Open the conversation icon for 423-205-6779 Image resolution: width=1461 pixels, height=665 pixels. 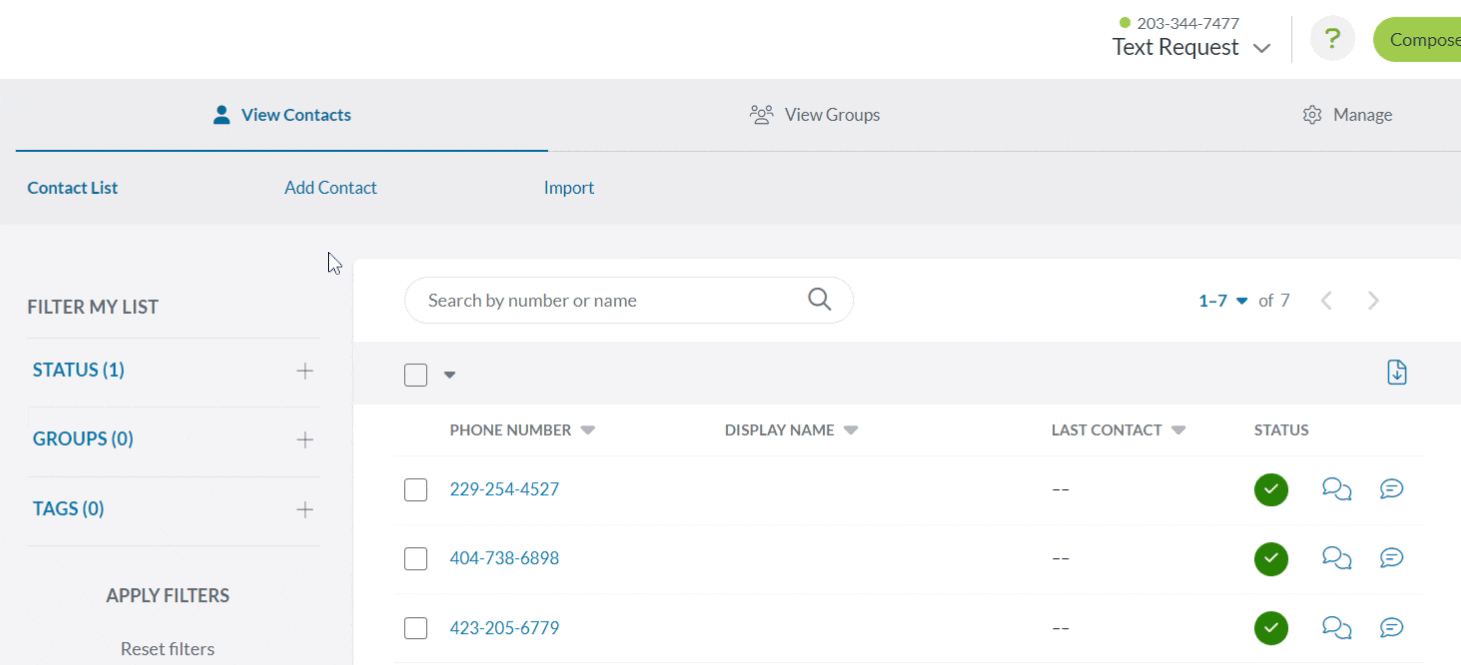pyautogui.click(x=1337, y=628)
